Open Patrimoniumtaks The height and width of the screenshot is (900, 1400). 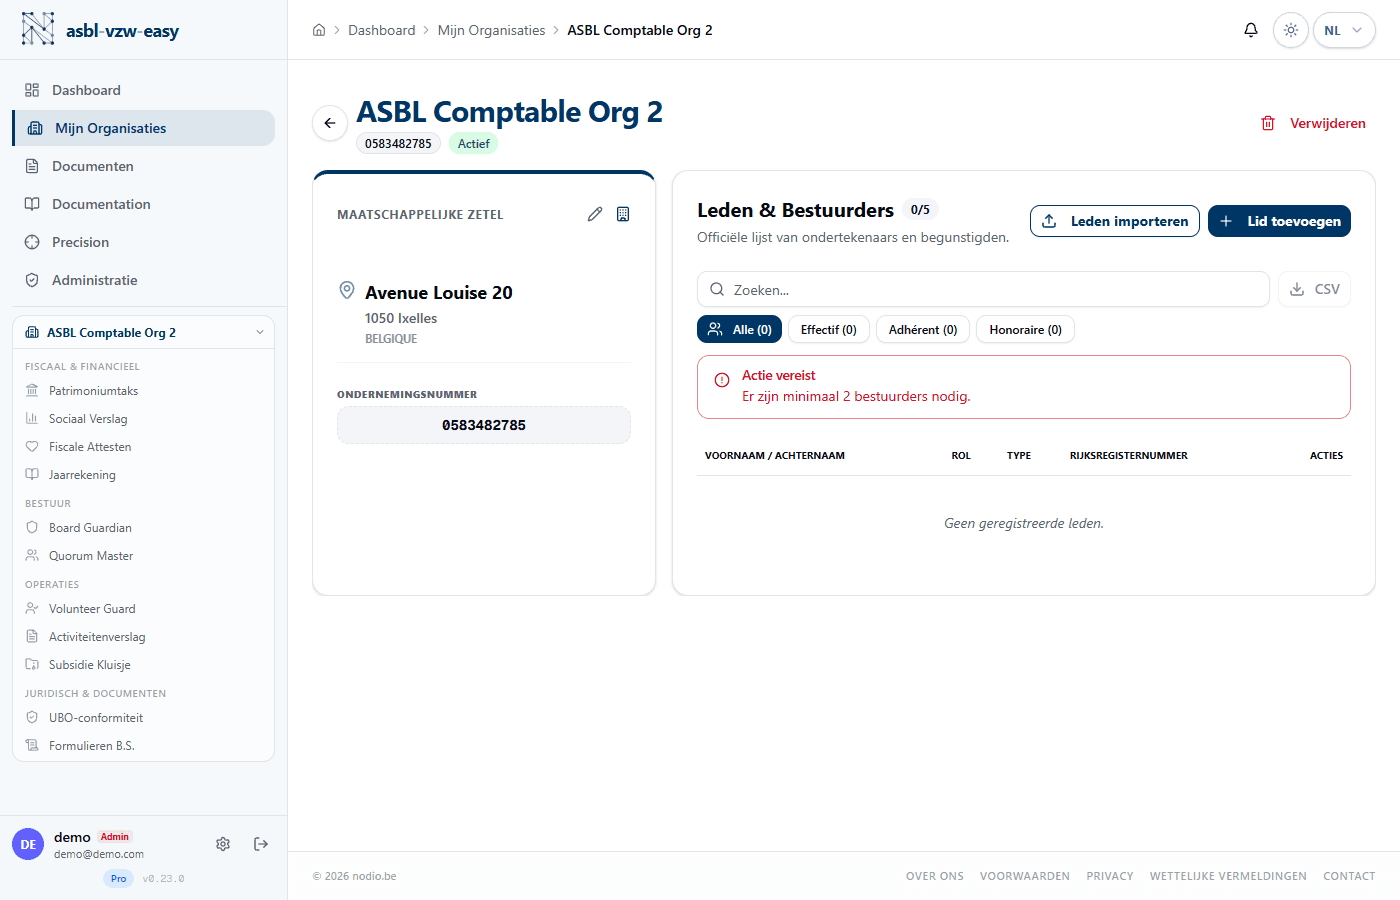[x=143, y=391]
